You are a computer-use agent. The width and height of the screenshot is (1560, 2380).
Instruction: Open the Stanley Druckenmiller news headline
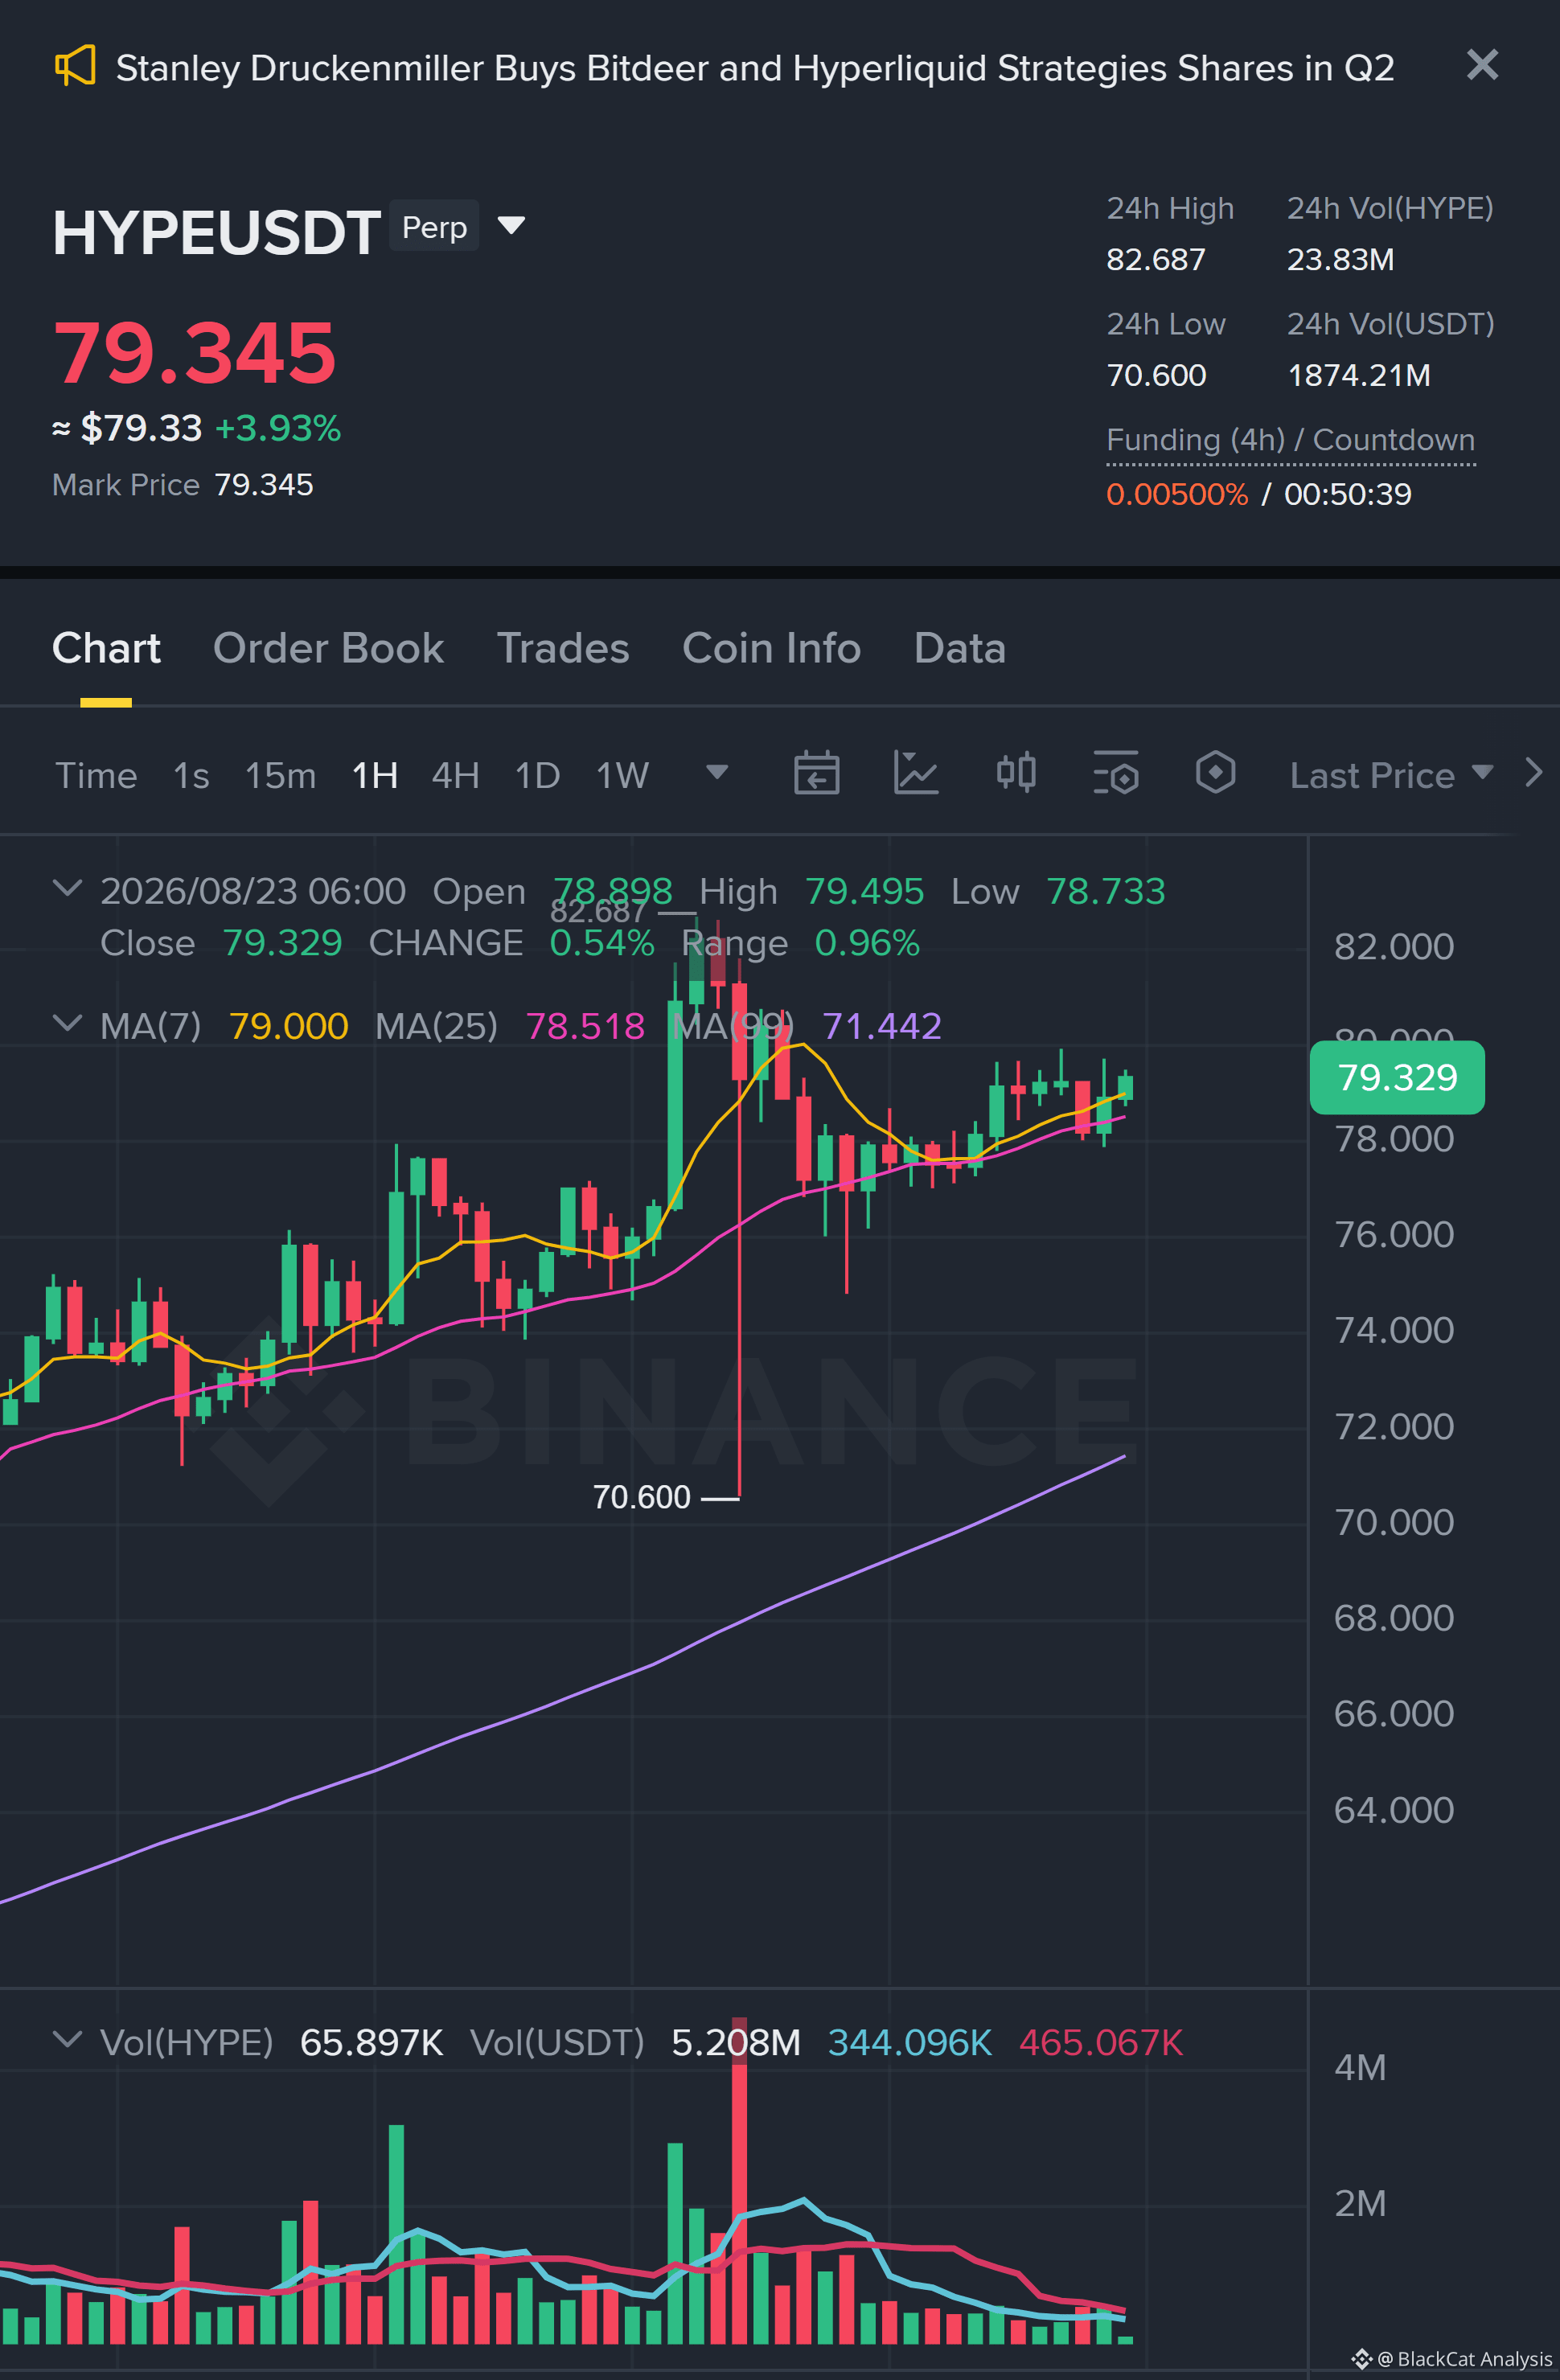pyautogui.click(x=755, y=68)
